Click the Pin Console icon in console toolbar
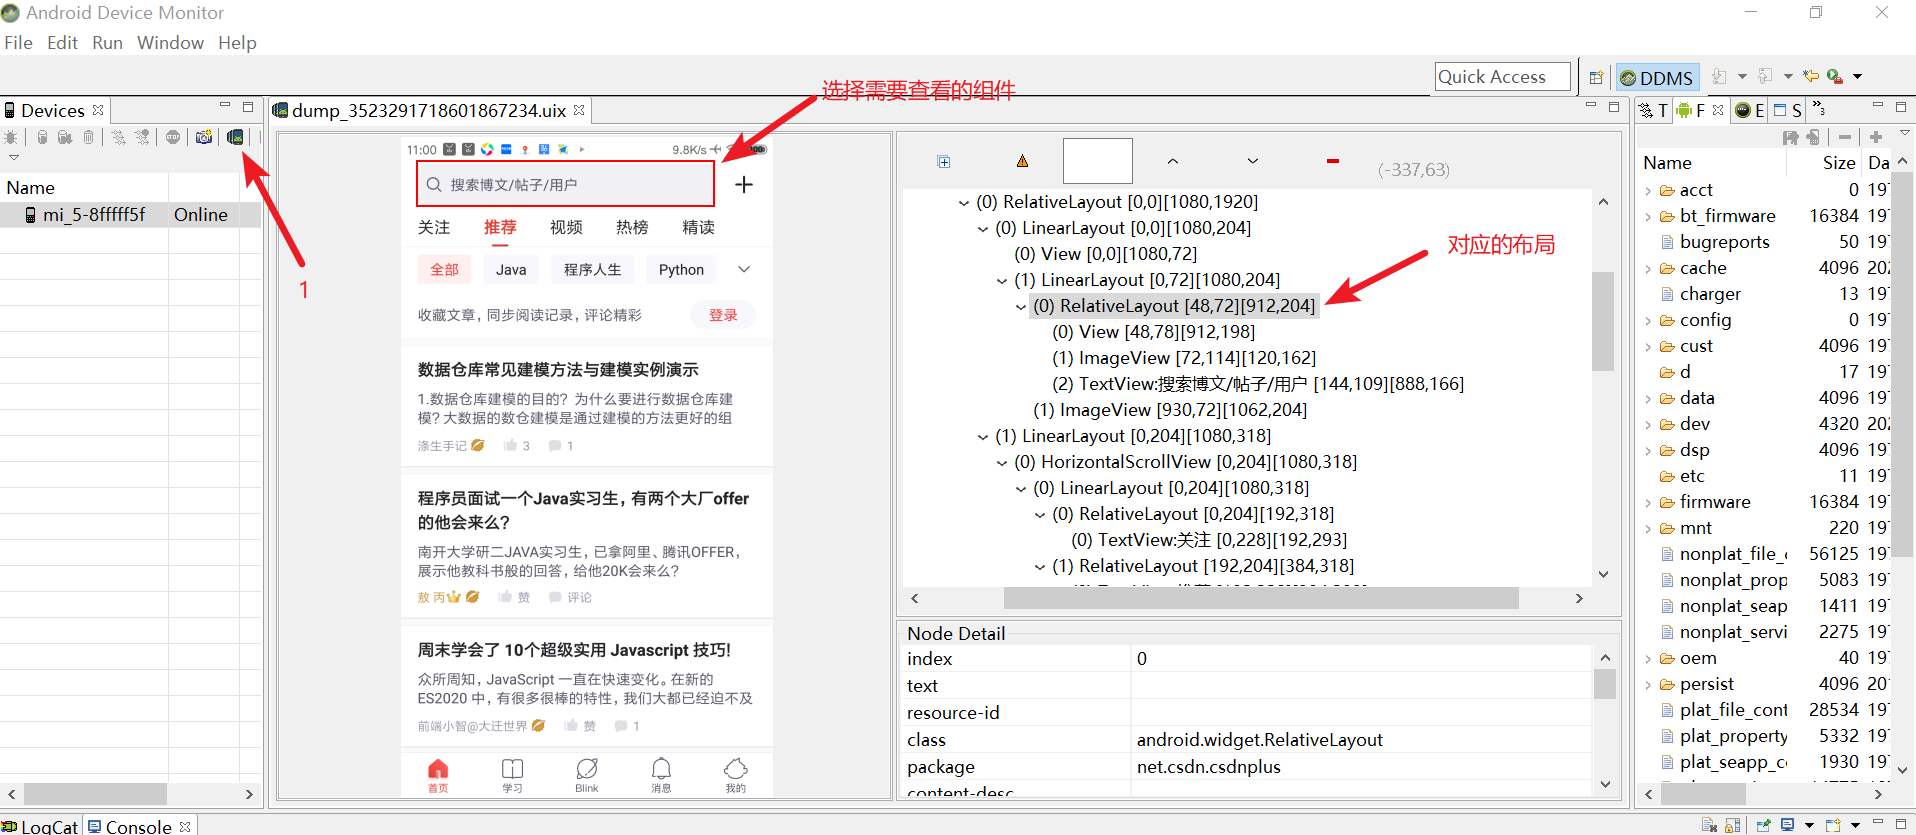The width and height of the screenshot is (1916, 835). (x=1763, y=825)
